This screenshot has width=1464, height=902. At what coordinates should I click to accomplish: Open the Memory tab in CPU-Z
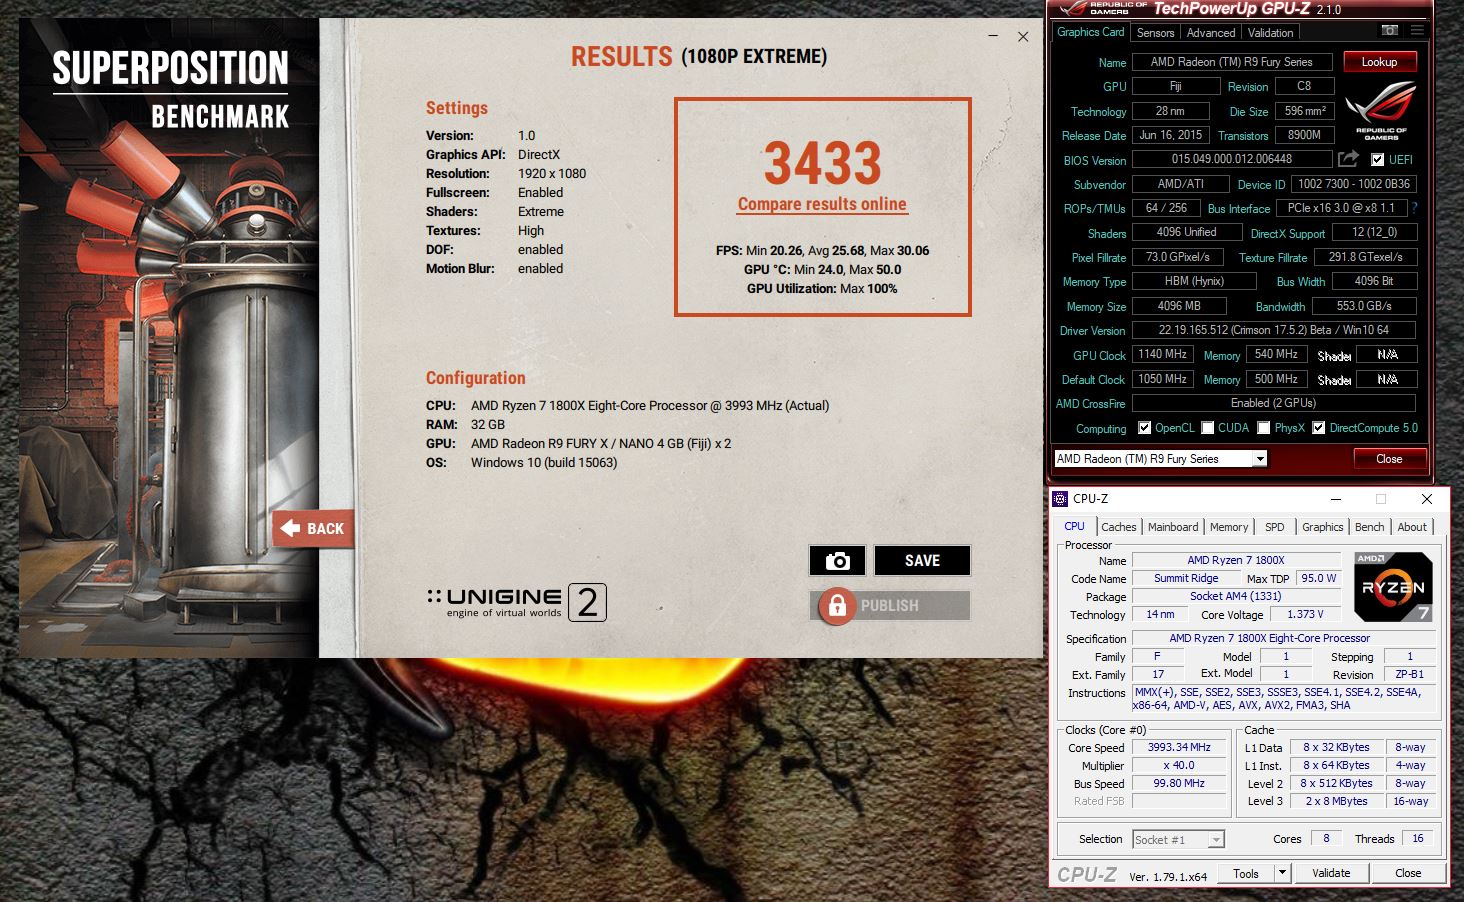pos(1229,527)
